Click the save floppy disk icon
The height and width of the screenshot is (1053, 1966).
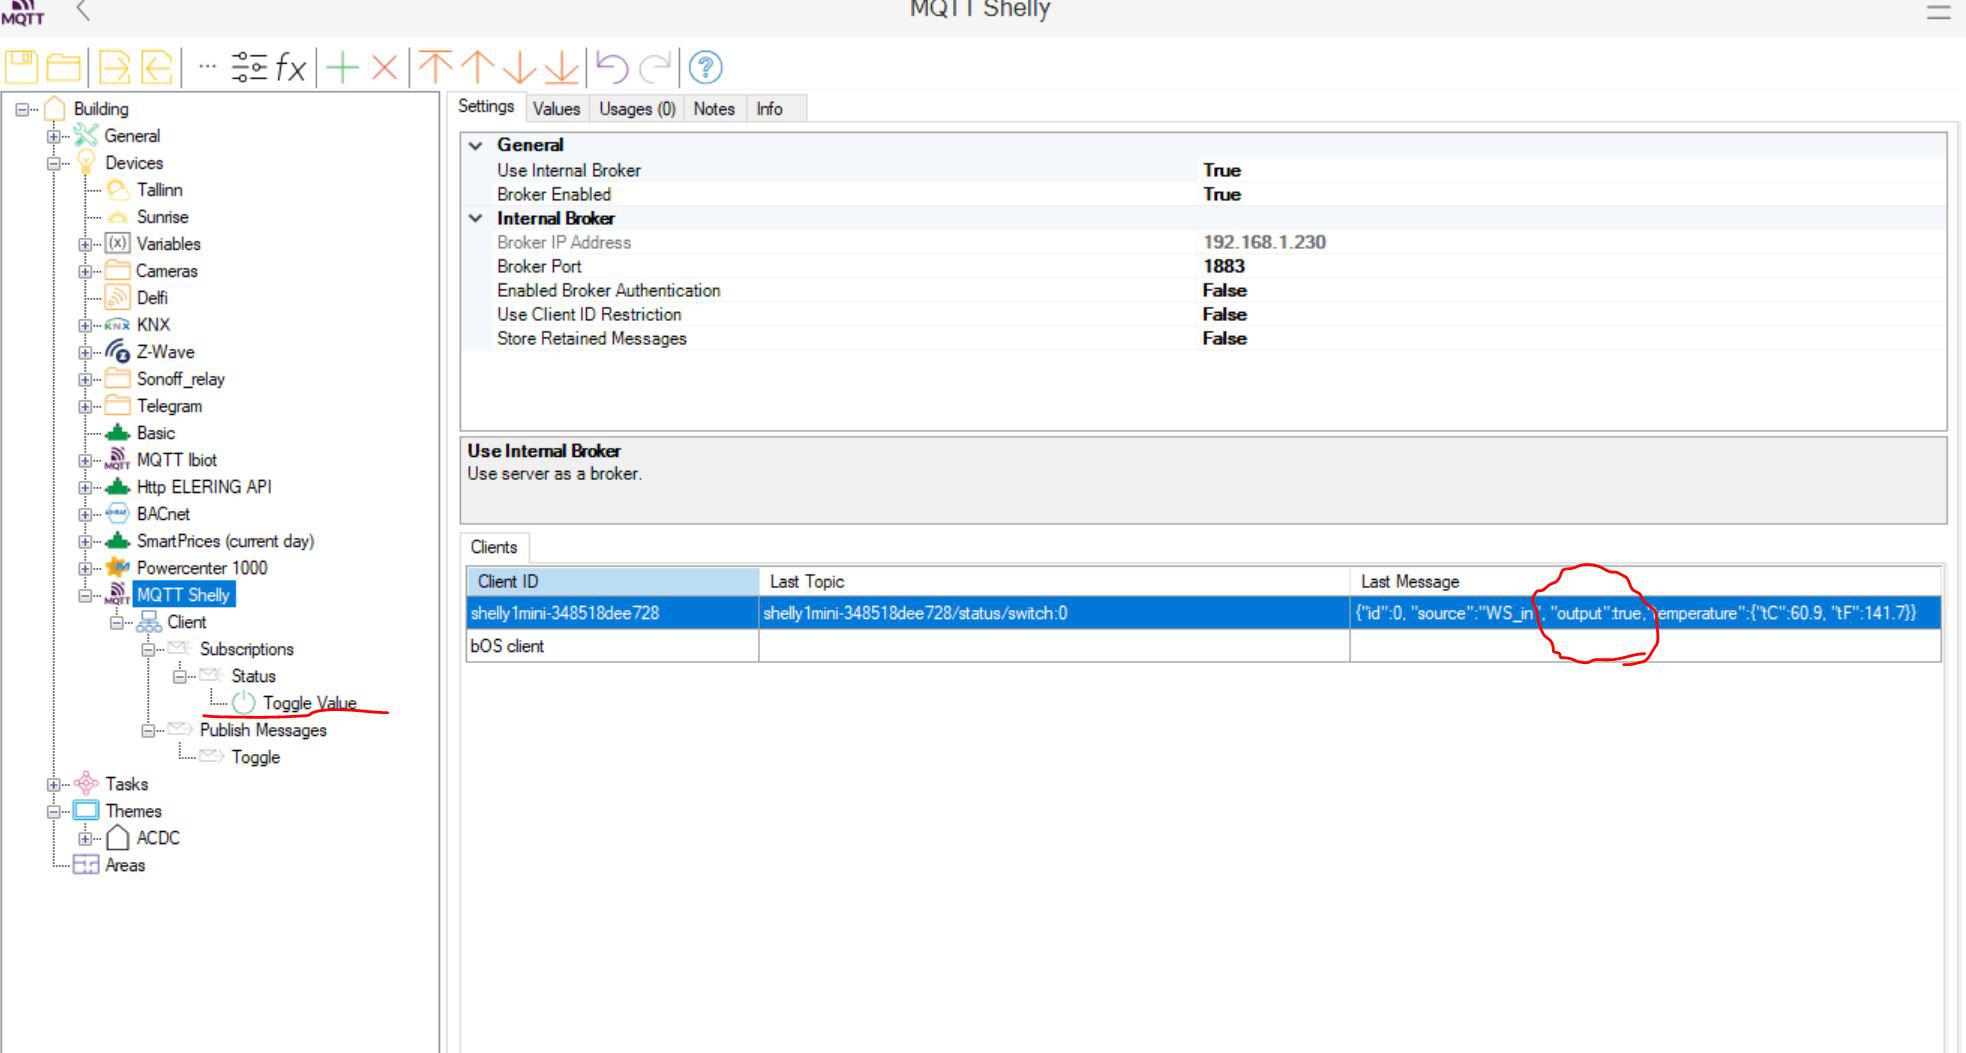coord(21,67)
